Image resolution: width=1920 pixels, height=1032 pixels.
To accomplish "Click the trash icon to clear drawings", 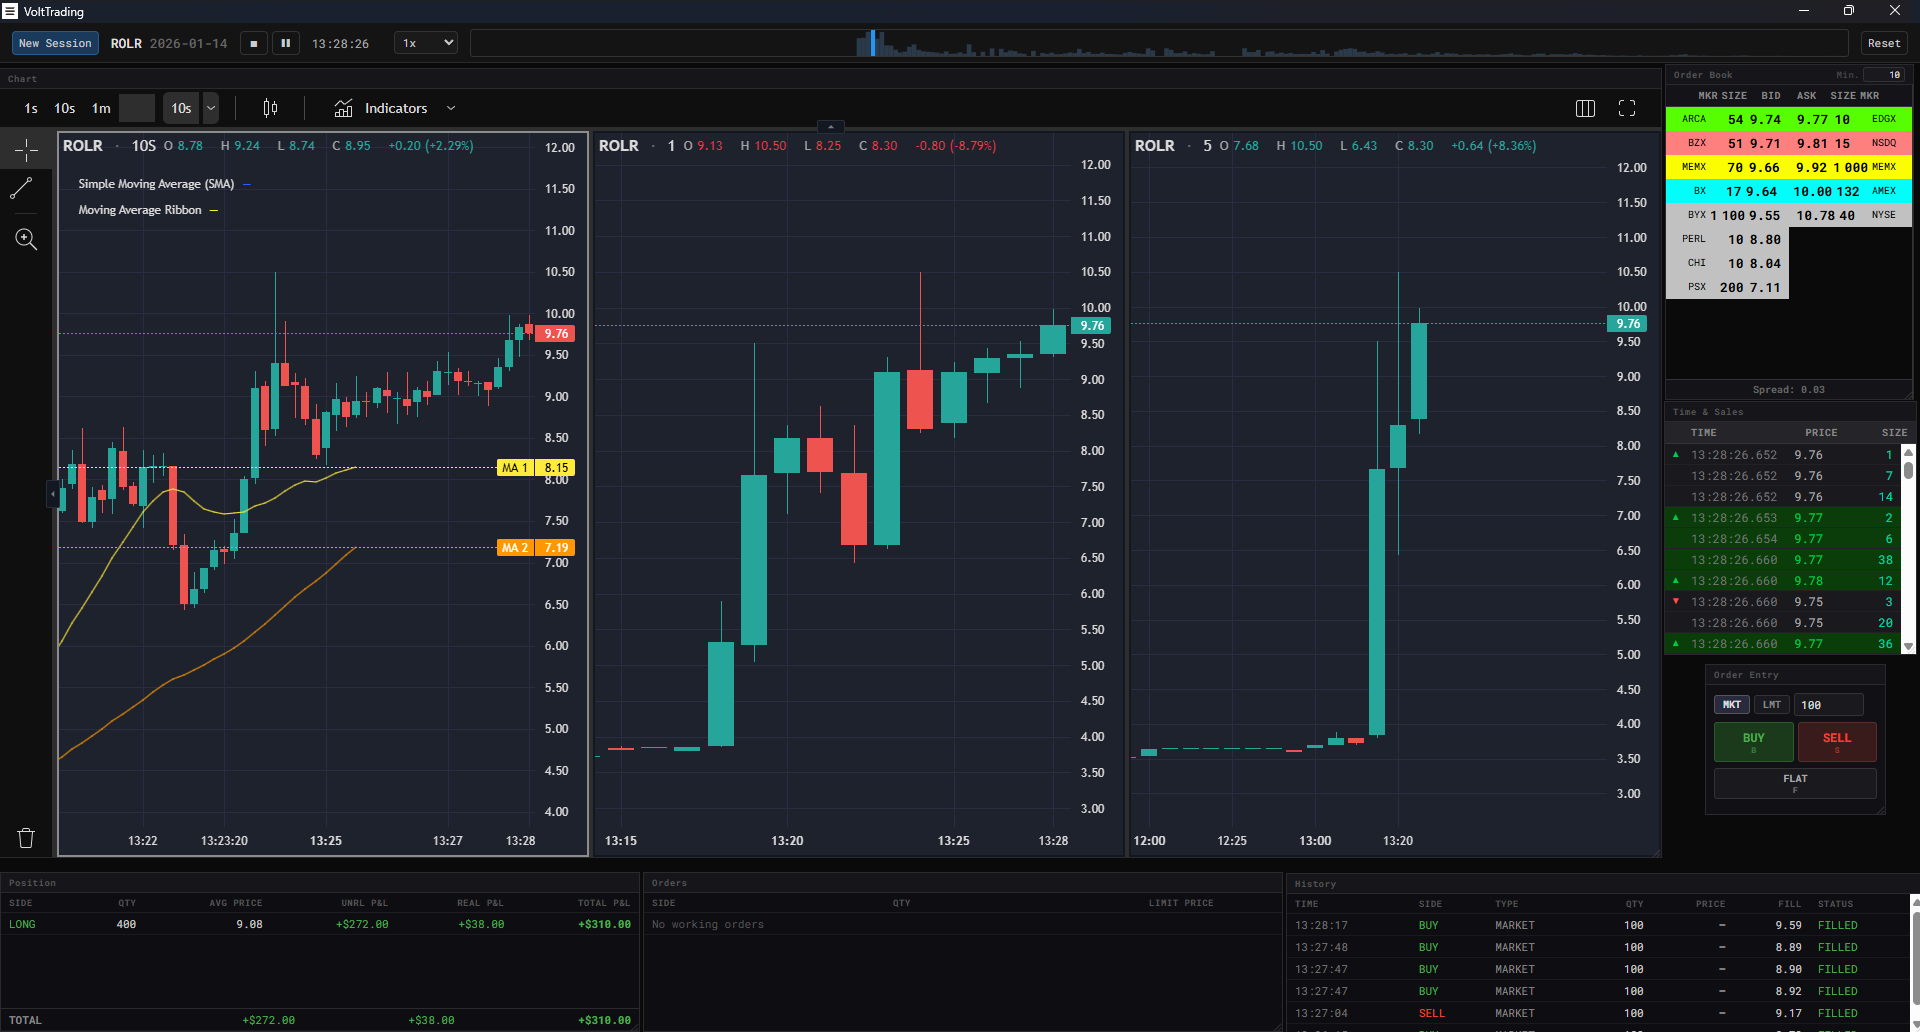I will click(25, 838).
